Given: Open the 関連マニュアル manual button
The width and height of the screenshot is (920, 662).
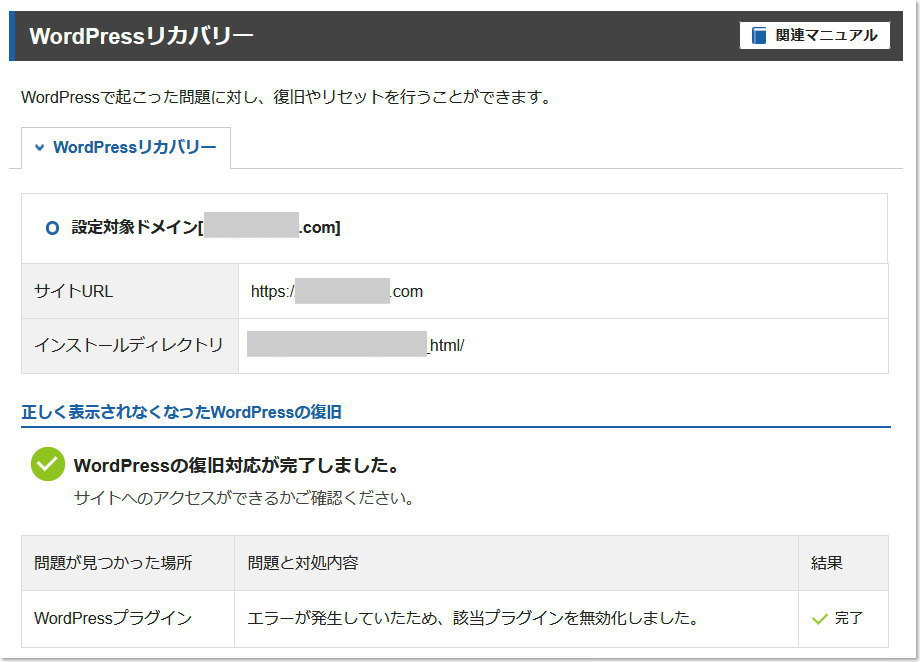Looking at the screenshot, I should point(814,35).
